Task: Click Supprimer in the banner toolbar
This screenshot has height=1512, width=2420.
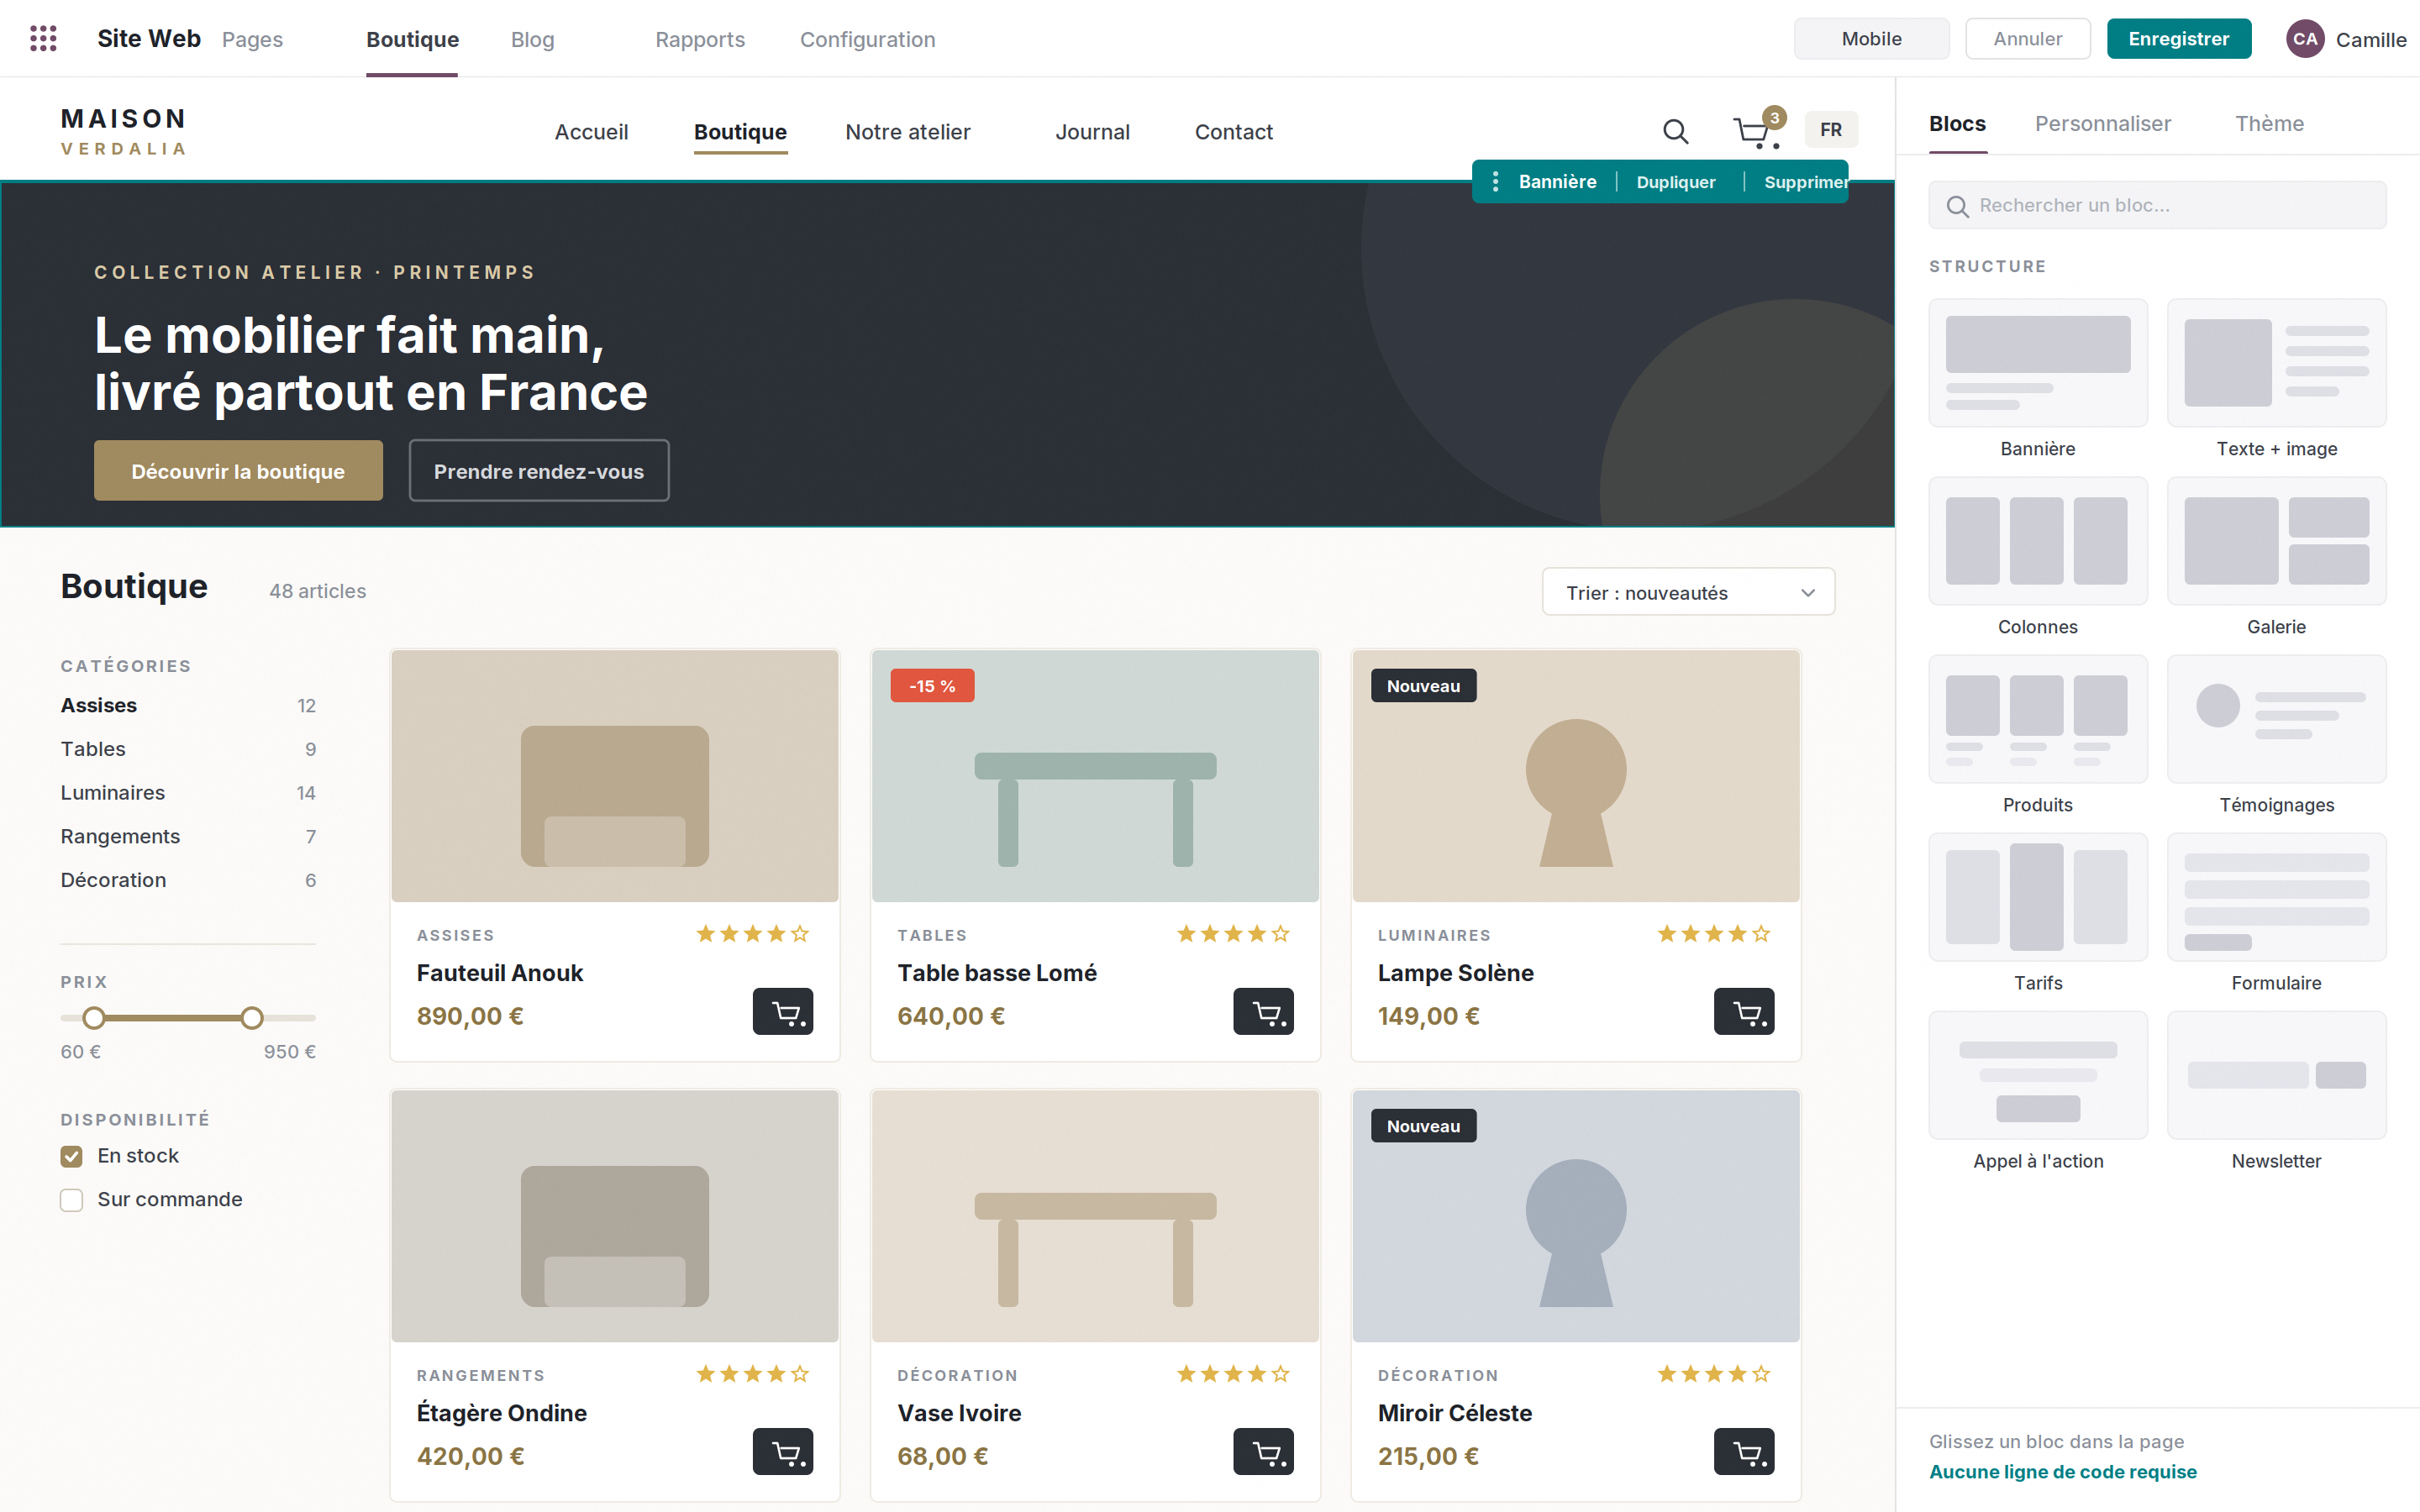Action: [1805, 182]
